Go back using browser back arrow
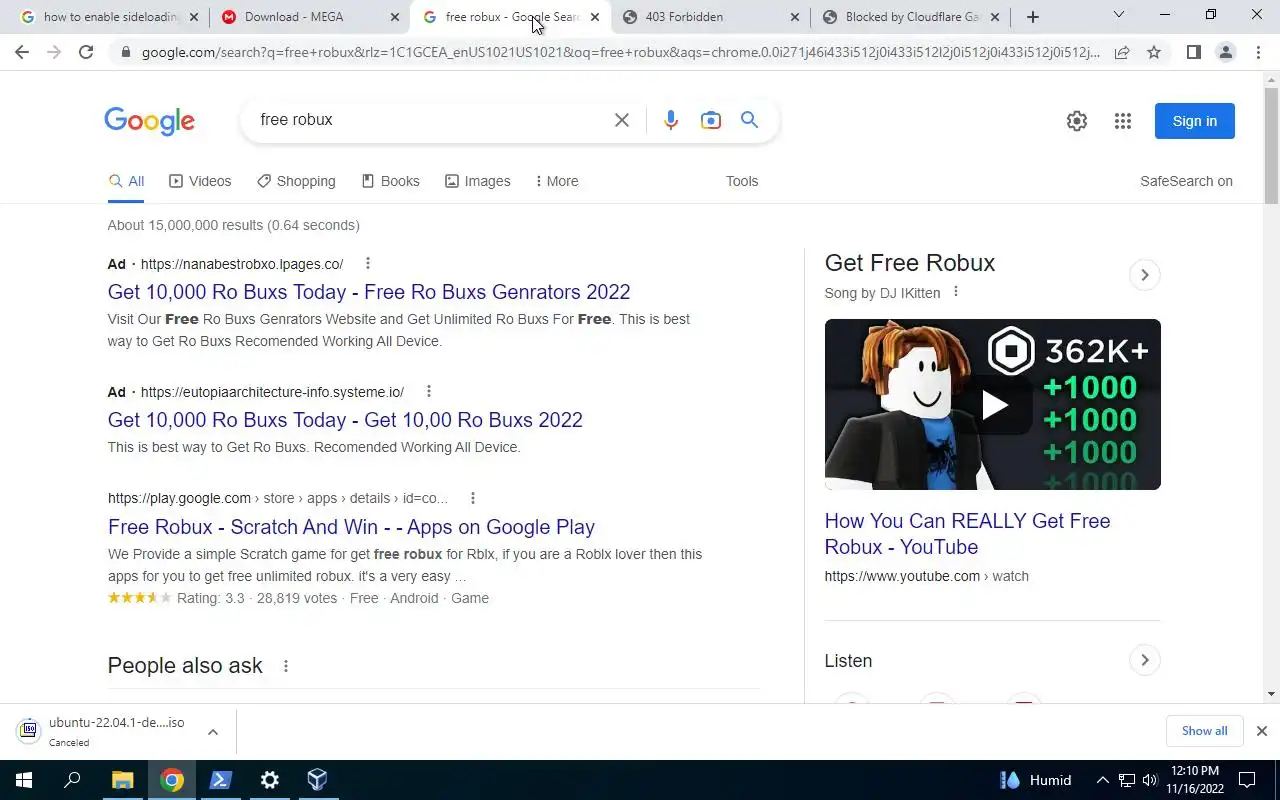This screenshot has width=1280, height=800. [x=22, y=52]
